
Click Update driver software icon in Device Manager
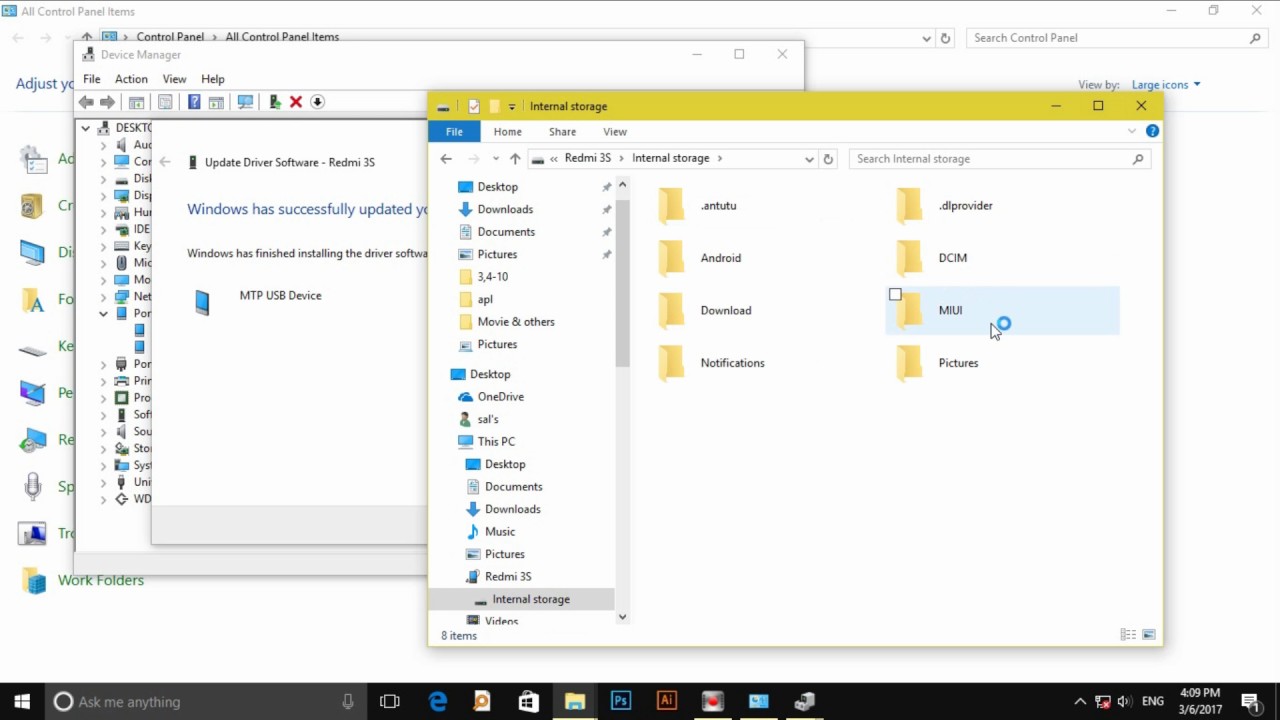pos(275,102)
